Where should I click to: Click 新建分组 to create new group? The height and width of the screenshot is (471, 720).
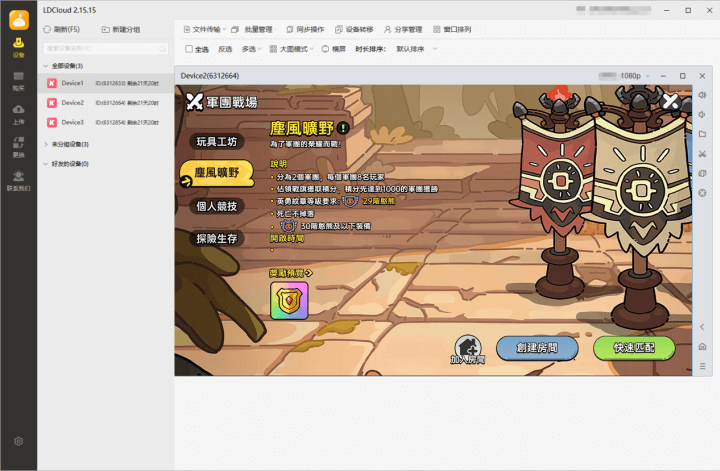121,29
